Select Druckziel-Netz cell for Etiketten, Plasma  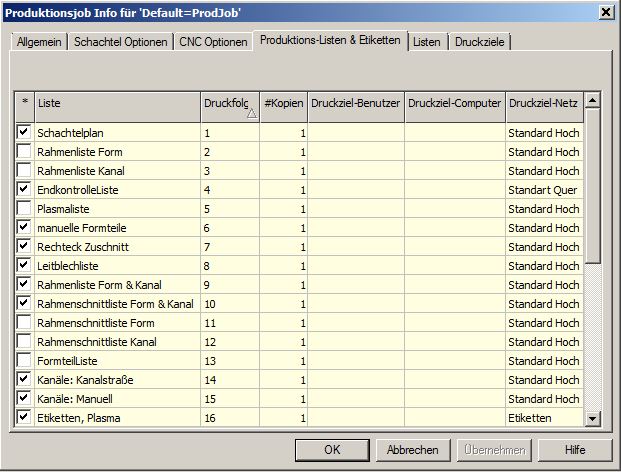543,418
